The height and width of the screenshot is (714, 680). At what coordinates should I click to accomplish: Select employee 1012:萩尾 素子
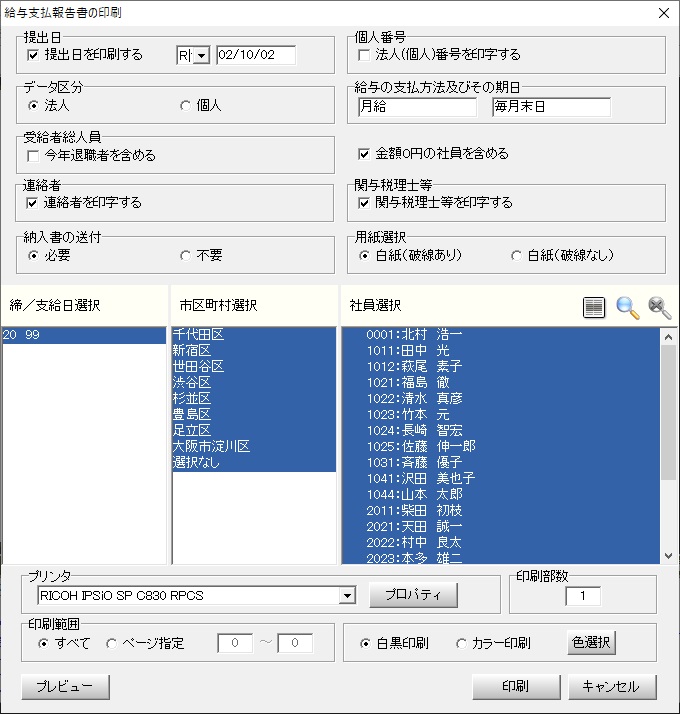click(x=501, y=367)
